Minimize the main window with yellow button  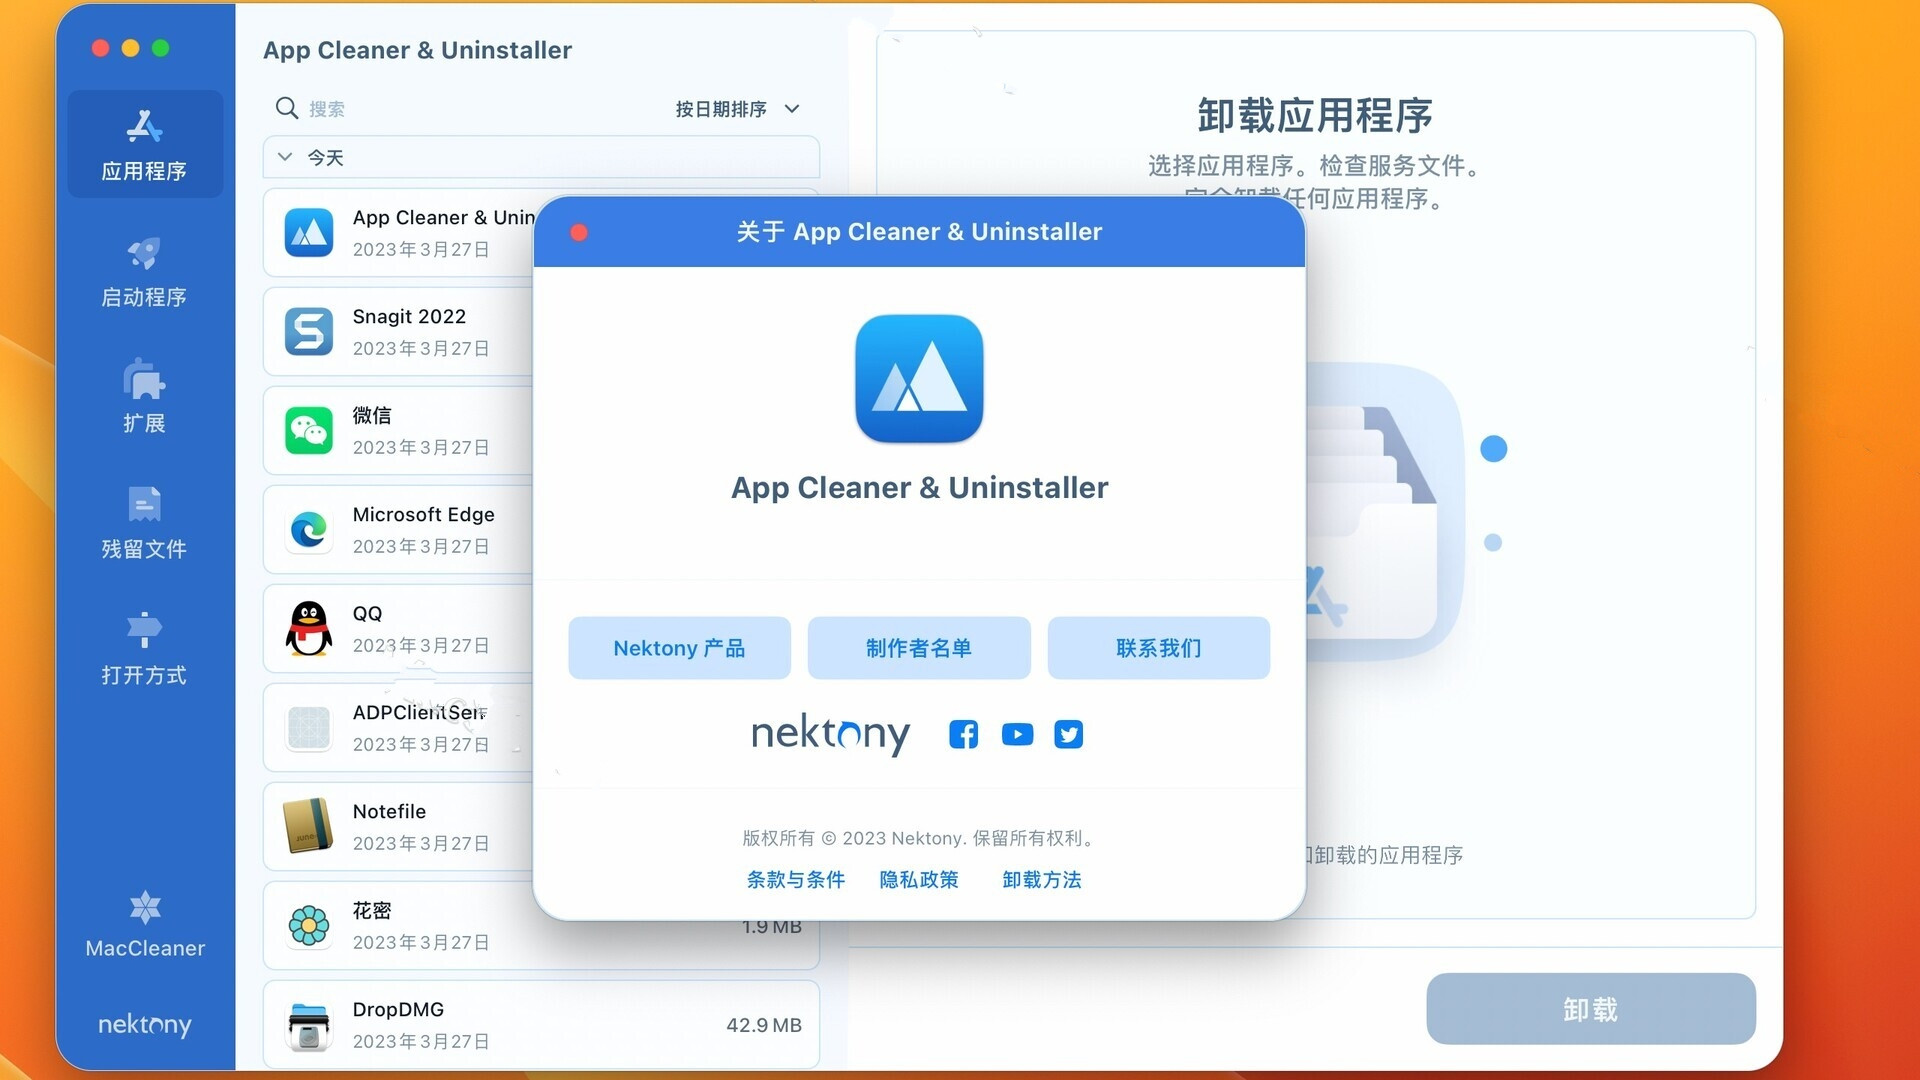(130, 48)
